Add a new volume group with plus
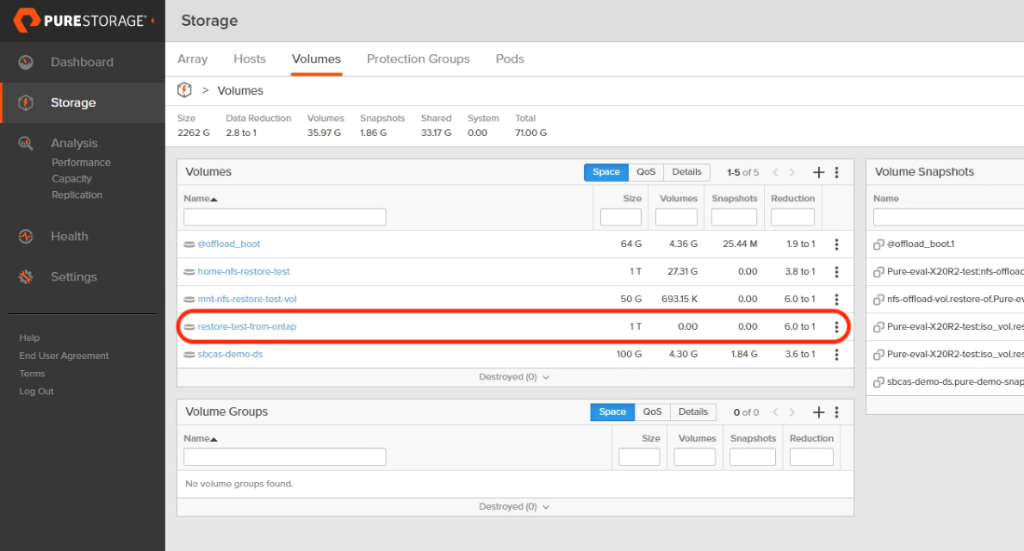The image size is (1024, 551). click(x=818, y=413)
